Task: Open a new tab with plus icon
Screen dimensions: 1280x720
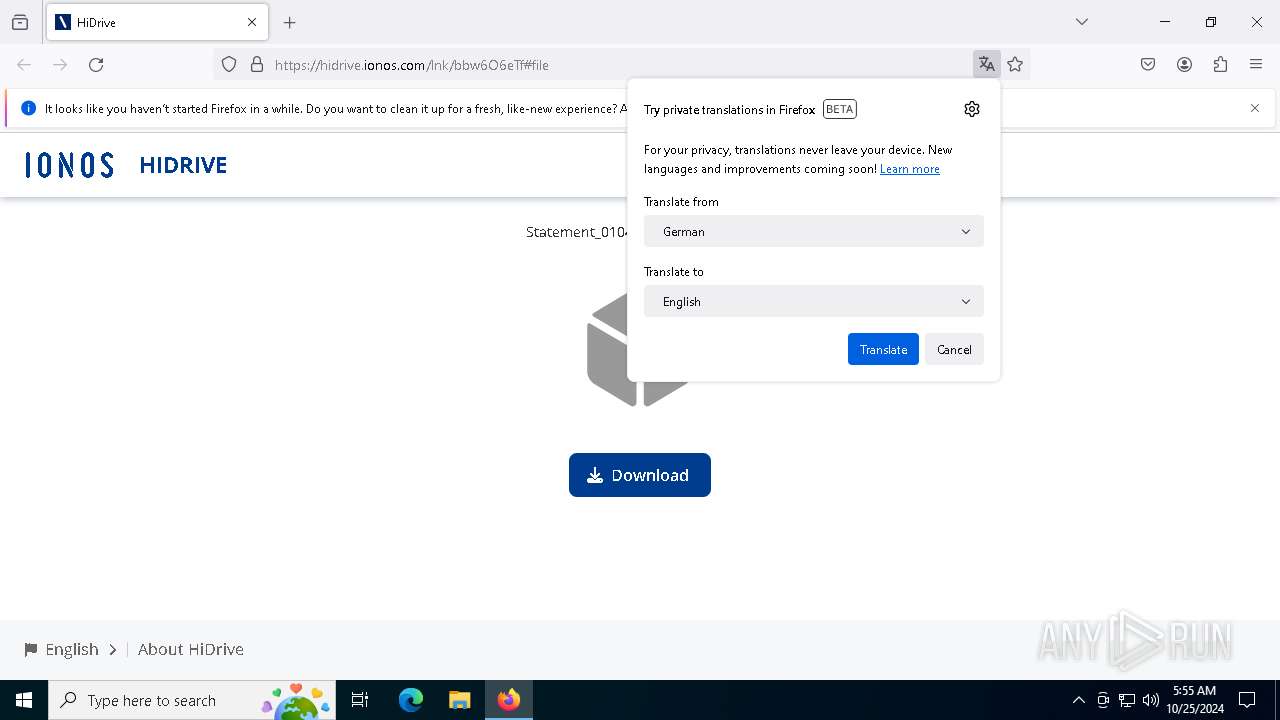Action: click(290, 22)
